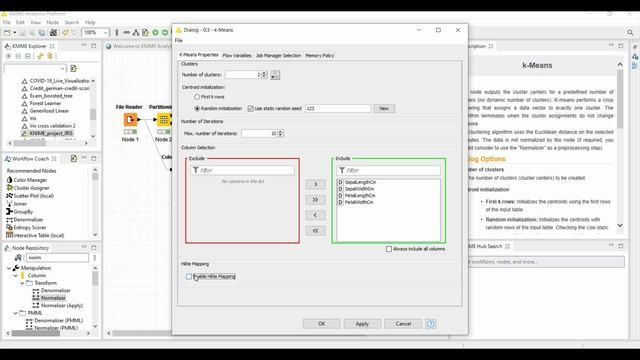Click the Node Repository search icon
640x360 pixels.
(18, 258)
